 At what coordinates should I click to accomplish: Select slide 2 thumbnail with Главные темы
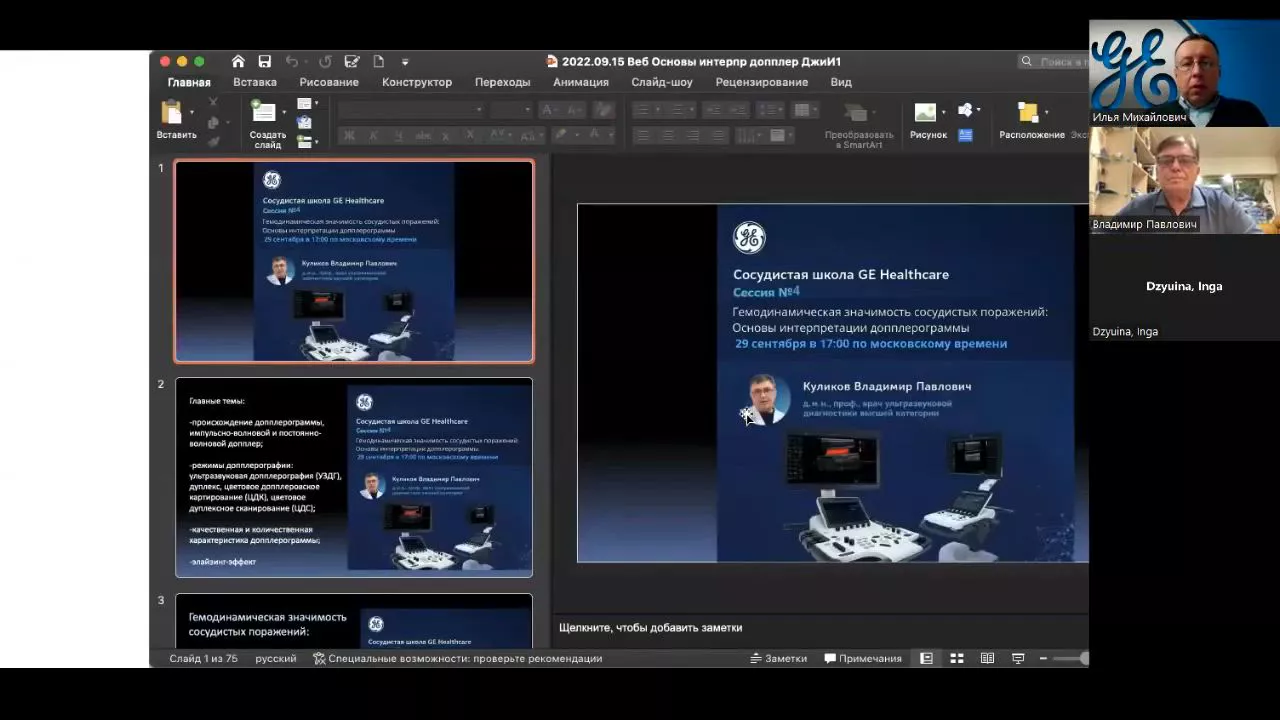[354, 477]
